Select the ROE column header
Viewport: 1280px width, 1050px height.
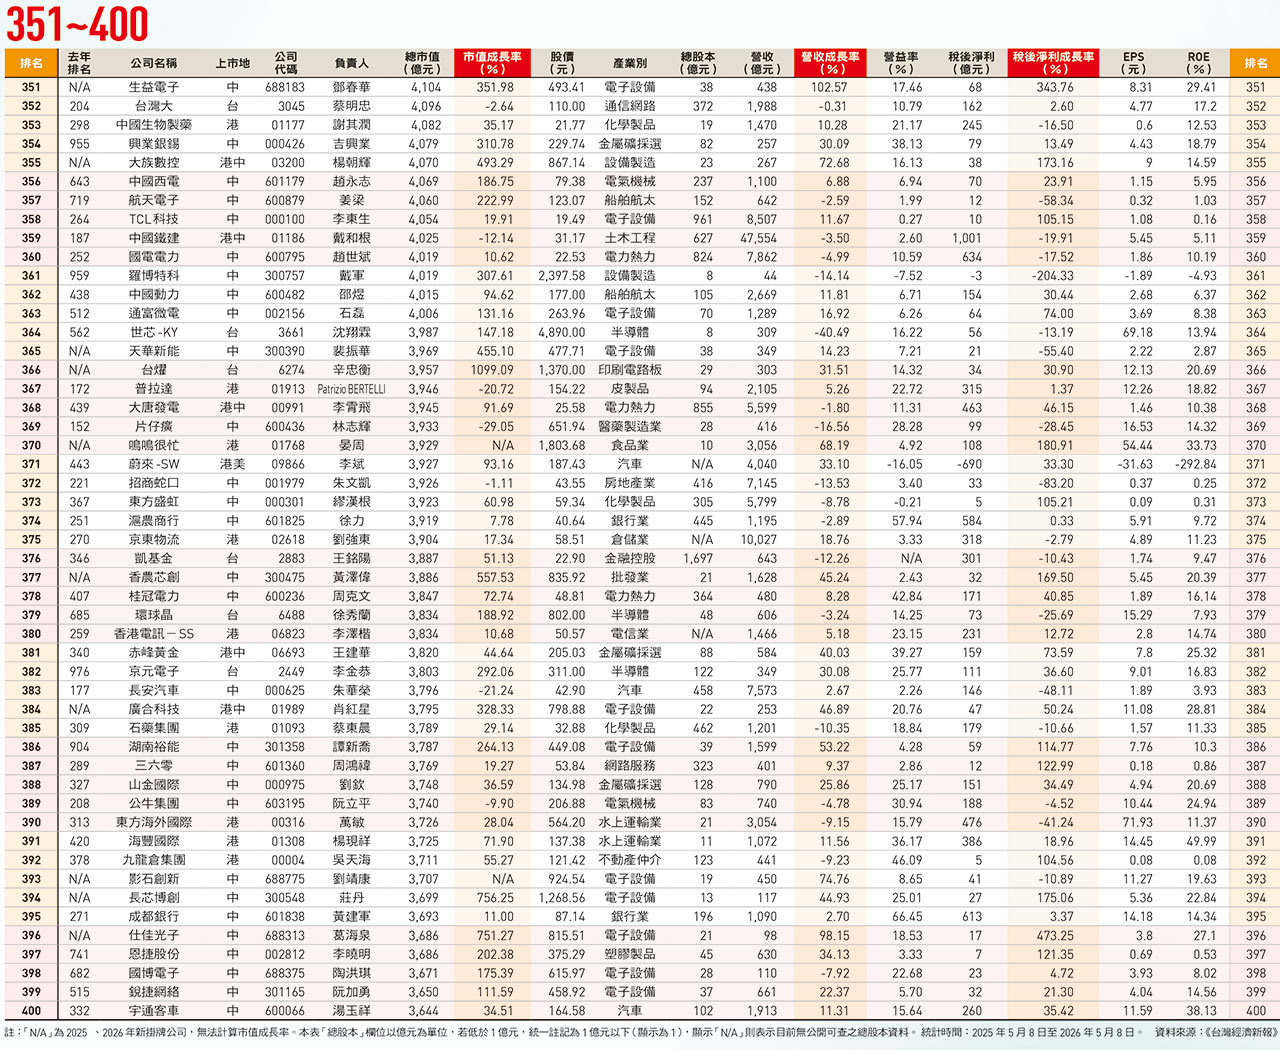[1198, 63]
